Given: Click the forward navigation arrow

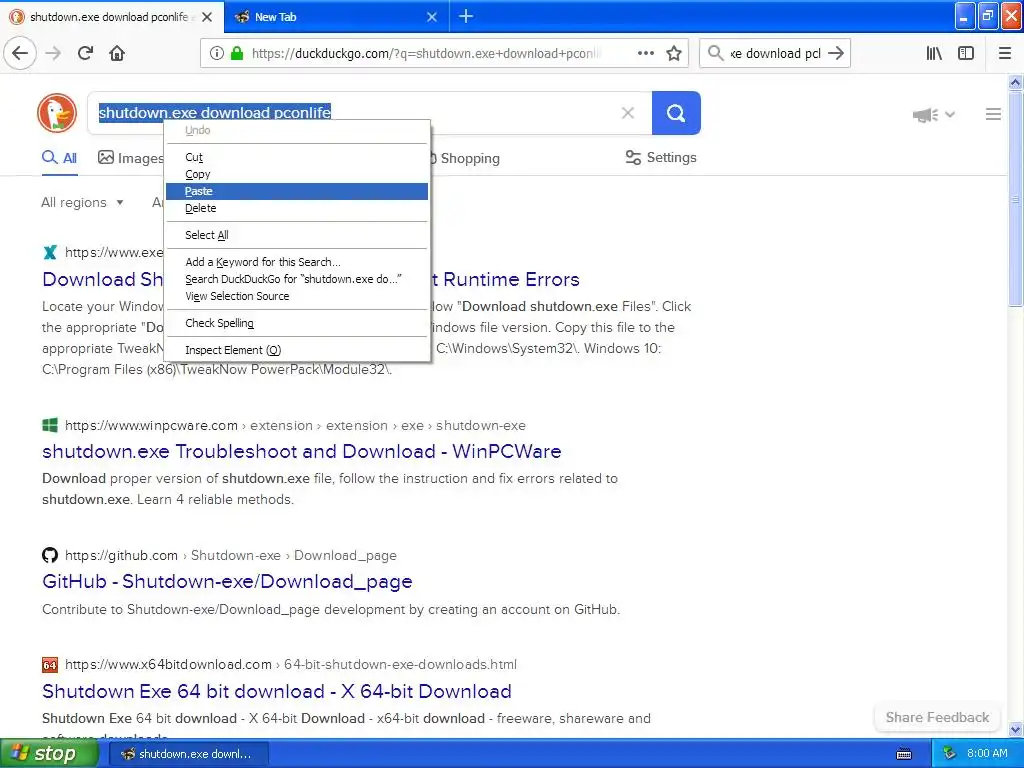Looking at the screenshot, I should tap(53, 53).
